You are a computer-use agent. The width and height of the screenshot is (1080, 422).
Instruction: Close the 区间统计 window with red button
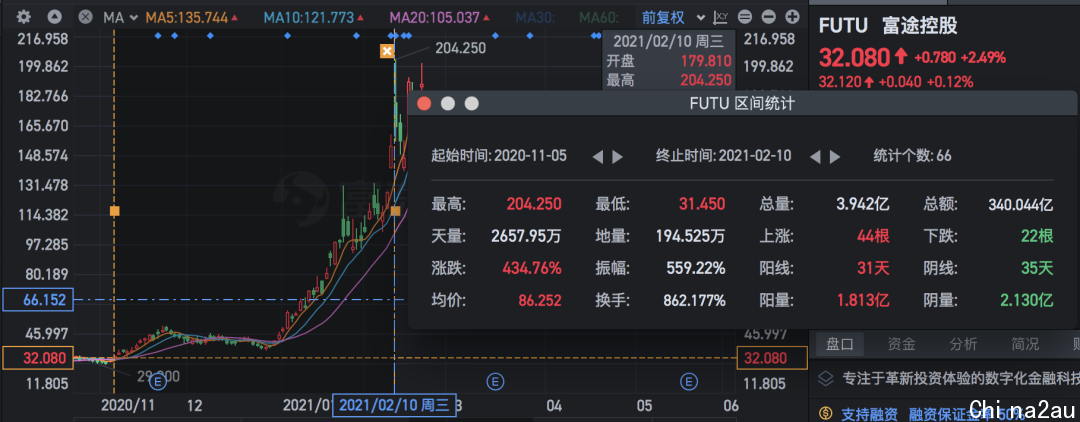point(424,104)
